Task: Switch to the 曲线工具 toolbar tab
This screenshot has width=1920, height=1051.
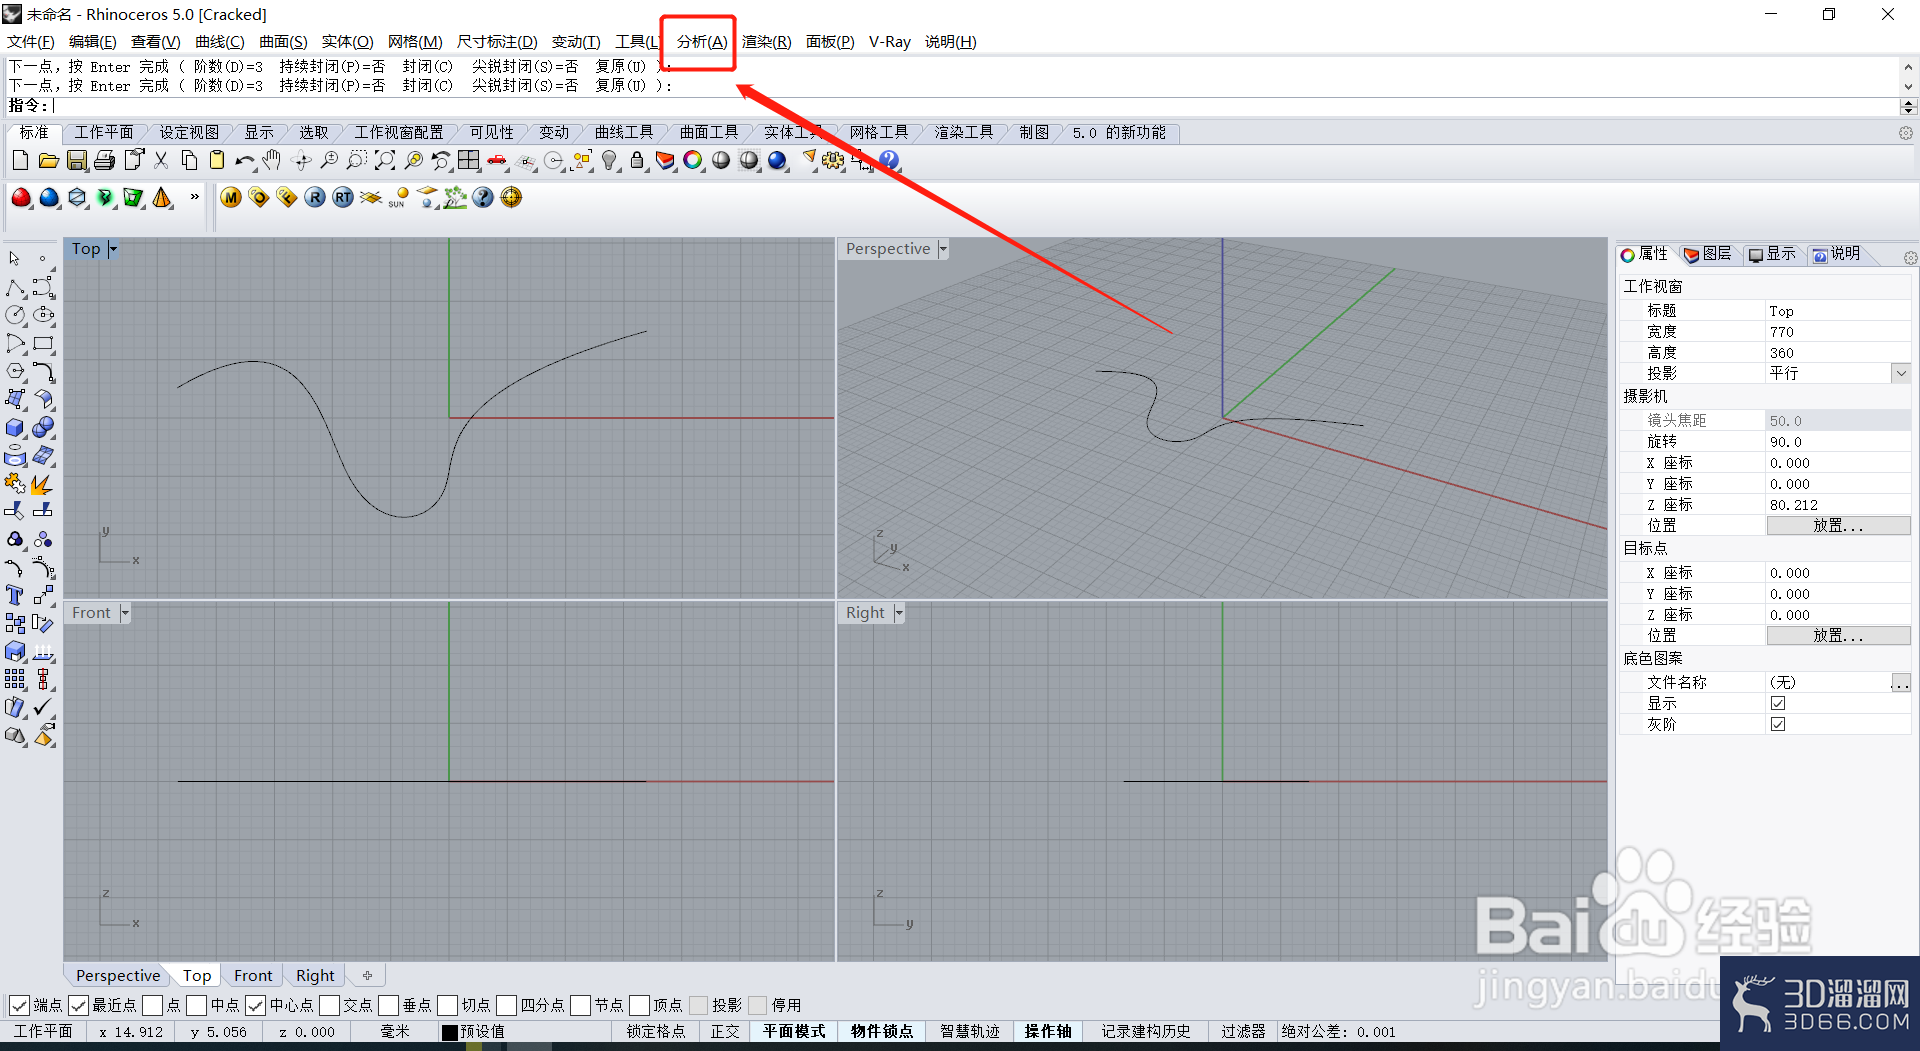Action: click(624, 132)
